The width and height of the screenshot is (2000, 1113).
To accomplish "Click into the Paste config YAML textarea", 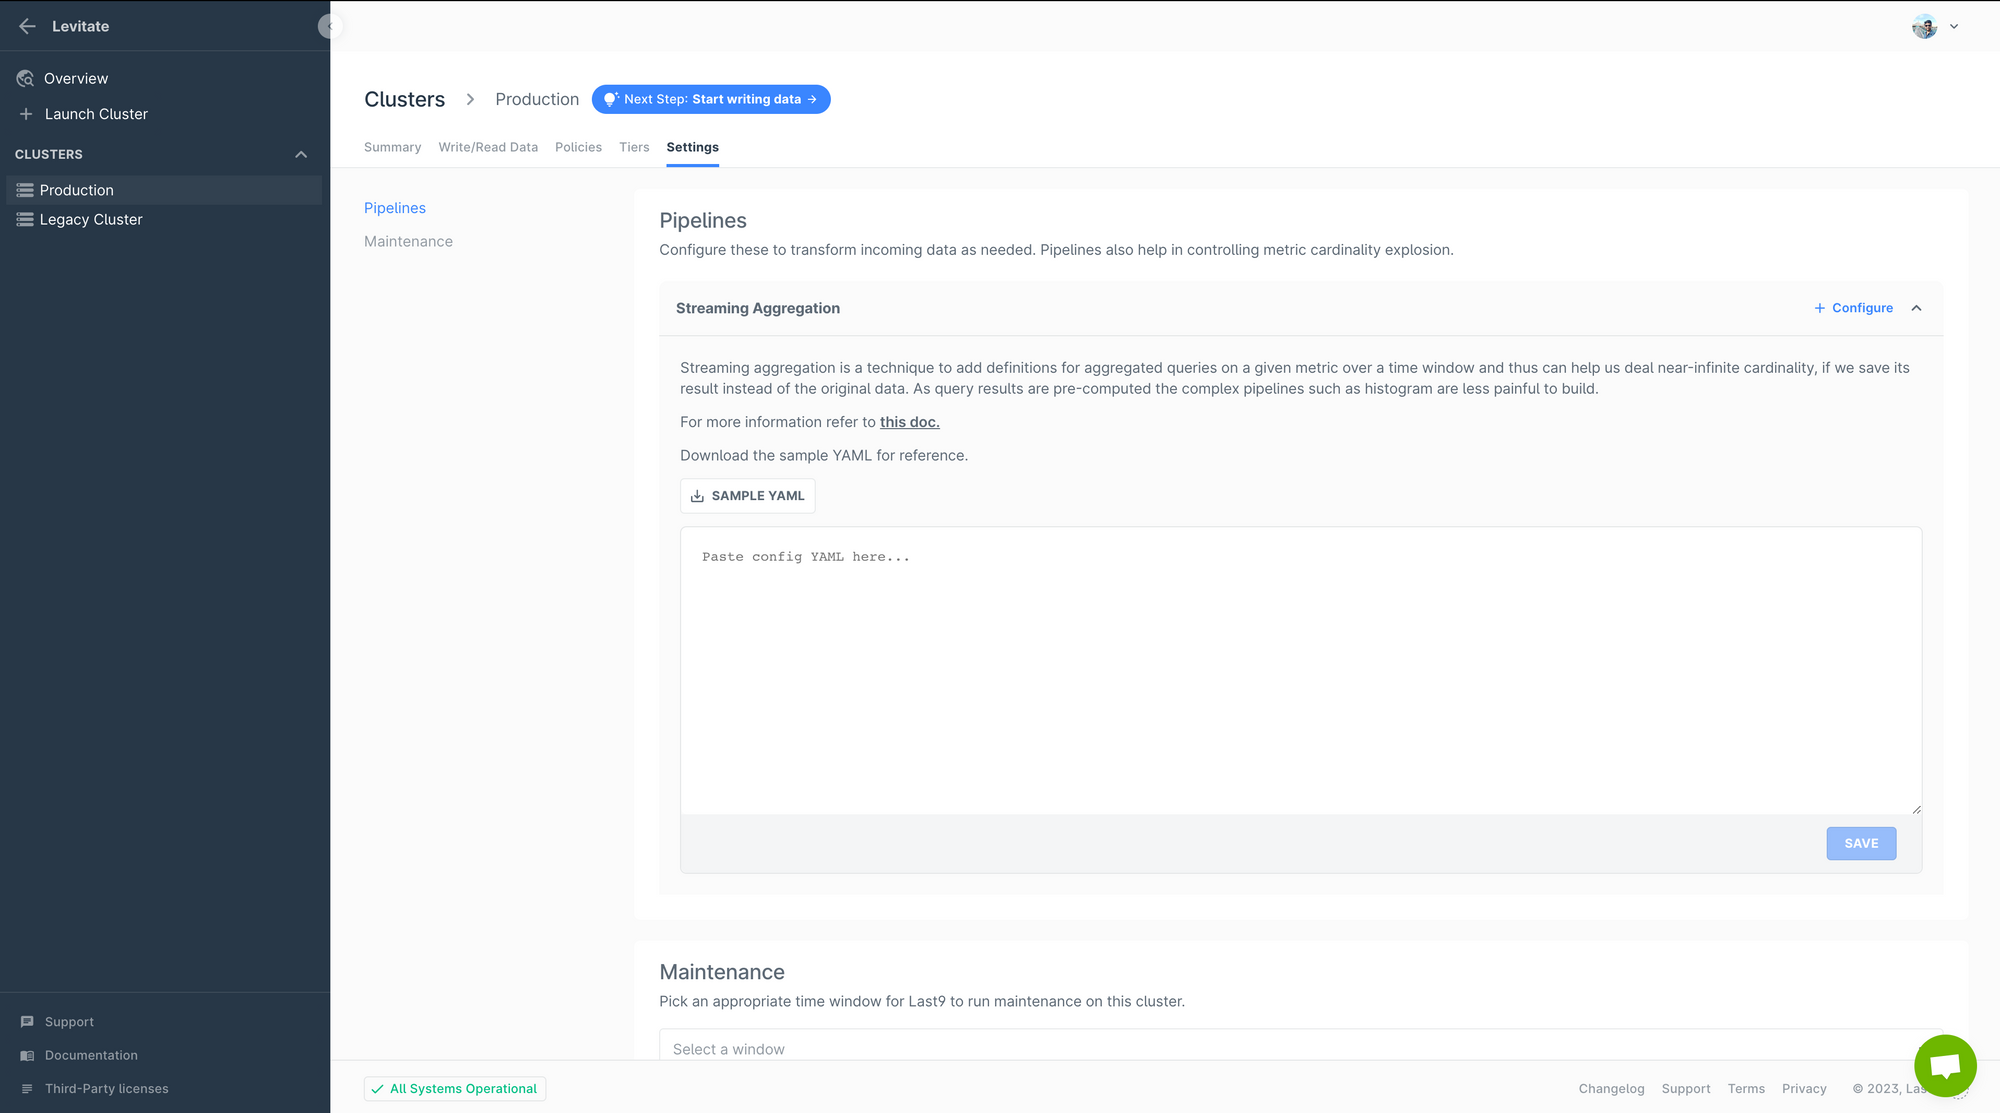I will click(x=1300, y=670).
